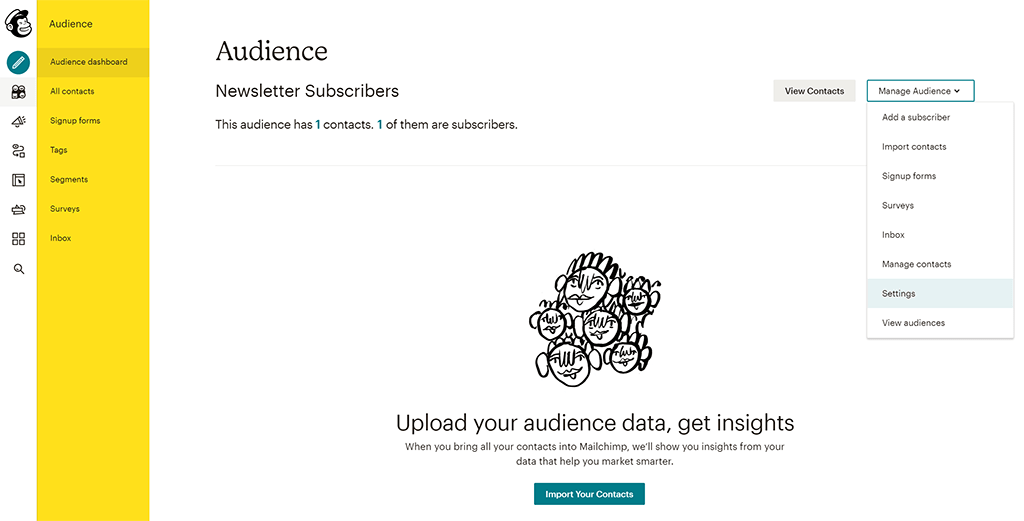
Task: Select Add a subscriber menu option
Action: click(x=915, y=118)
